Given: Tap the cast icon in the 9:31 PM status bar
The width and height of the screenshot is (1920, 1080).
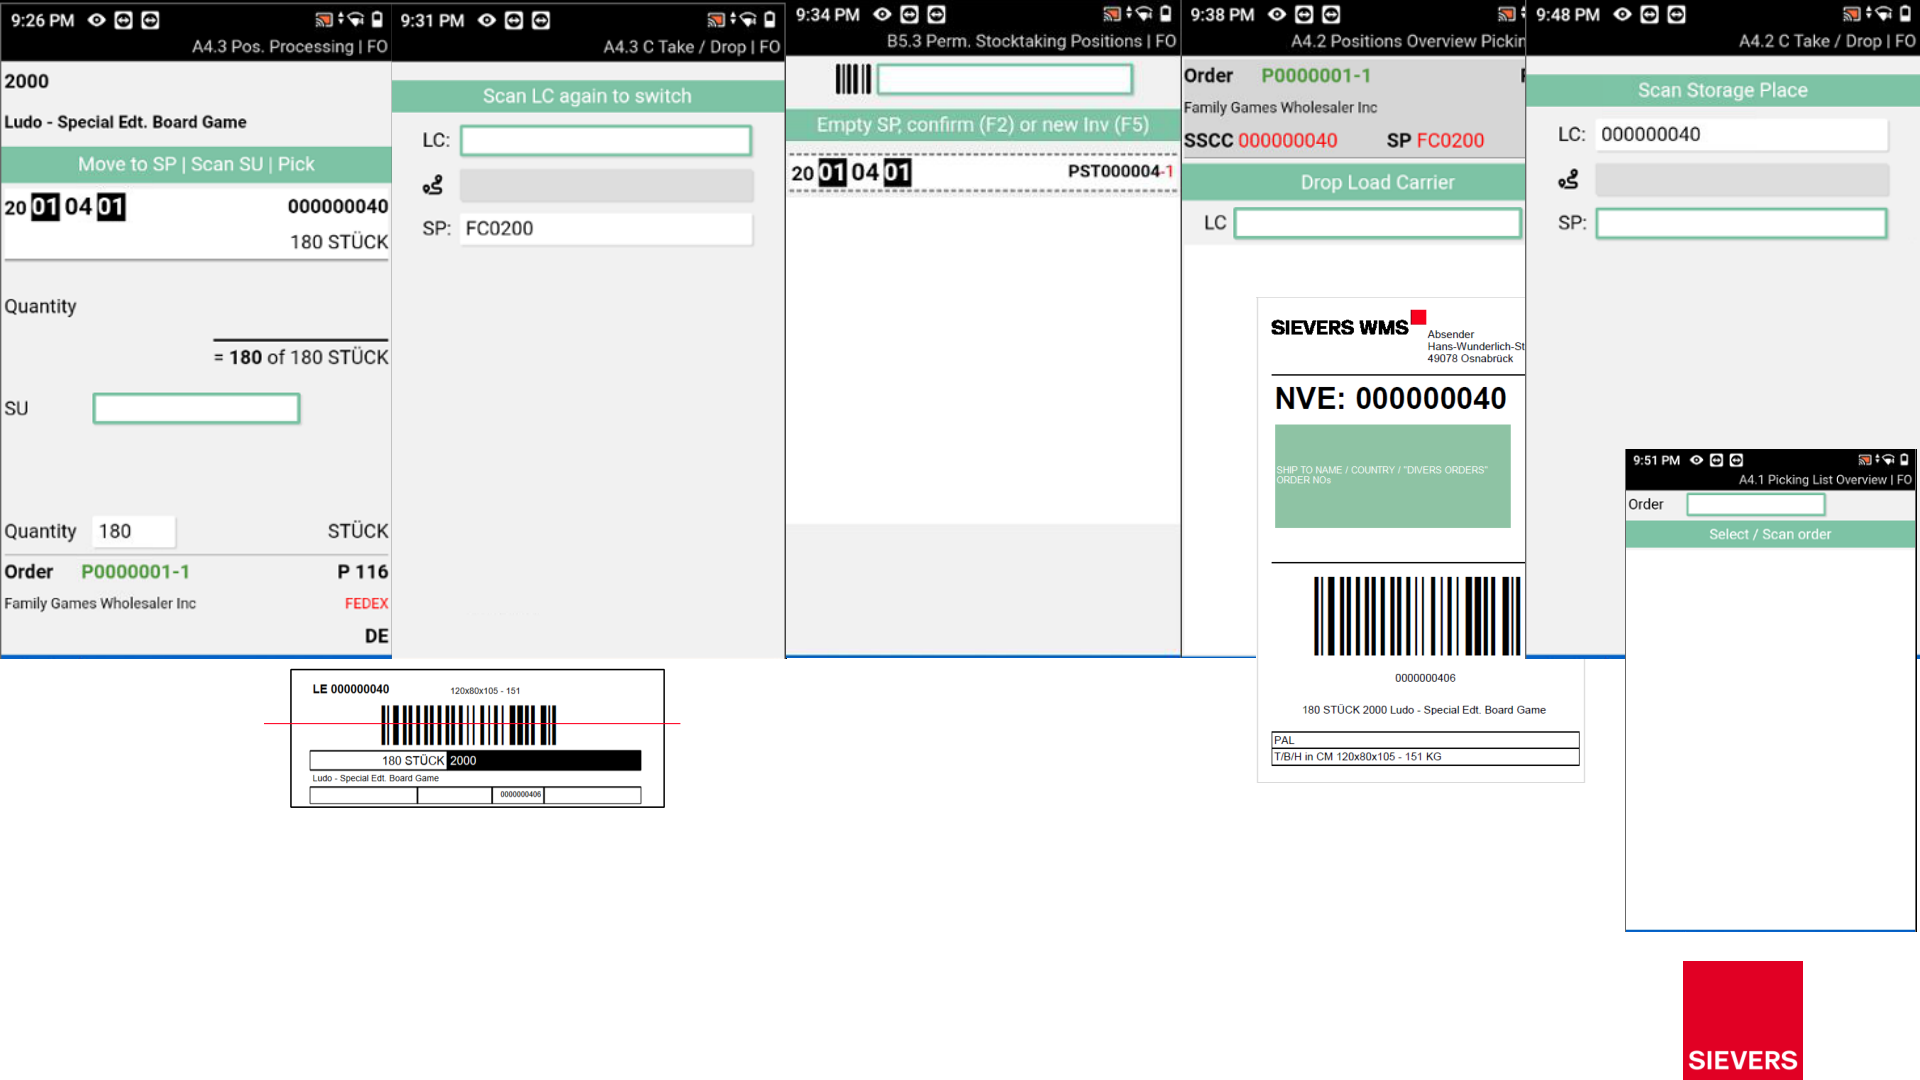Looking at the screenshot, I should pos(715,20).
